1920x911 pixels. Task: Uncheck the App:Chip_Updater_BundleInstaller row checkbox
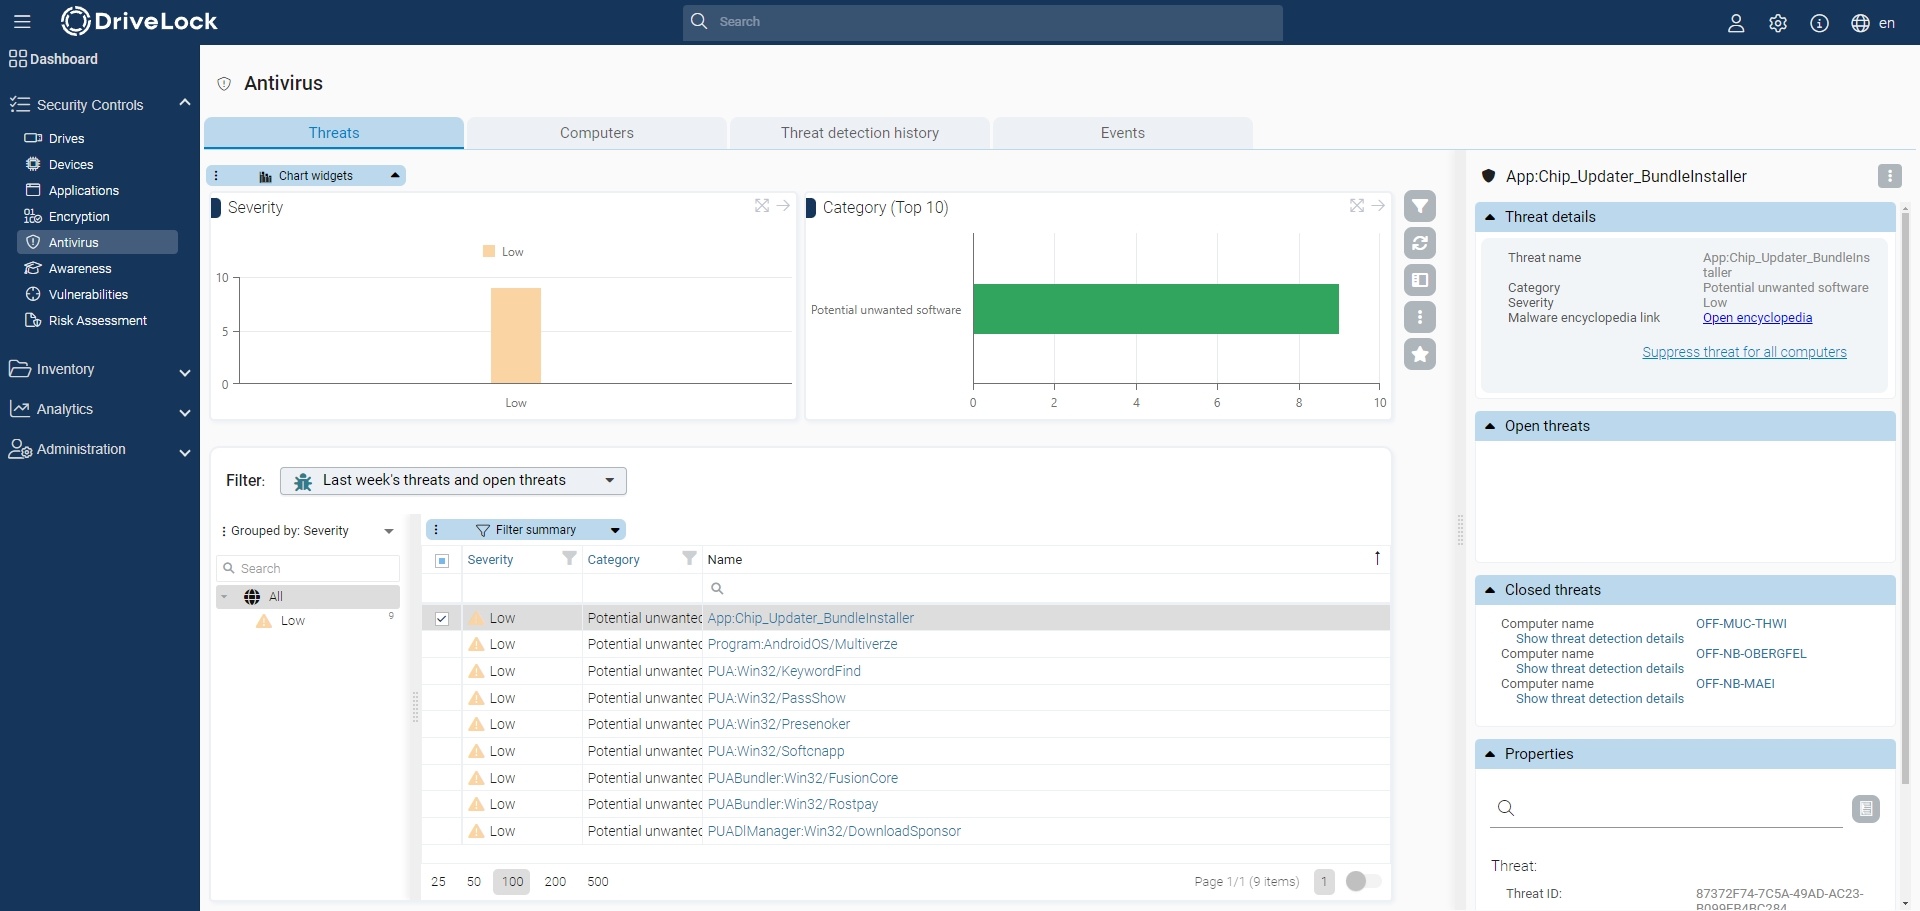[x=442, y=619]
